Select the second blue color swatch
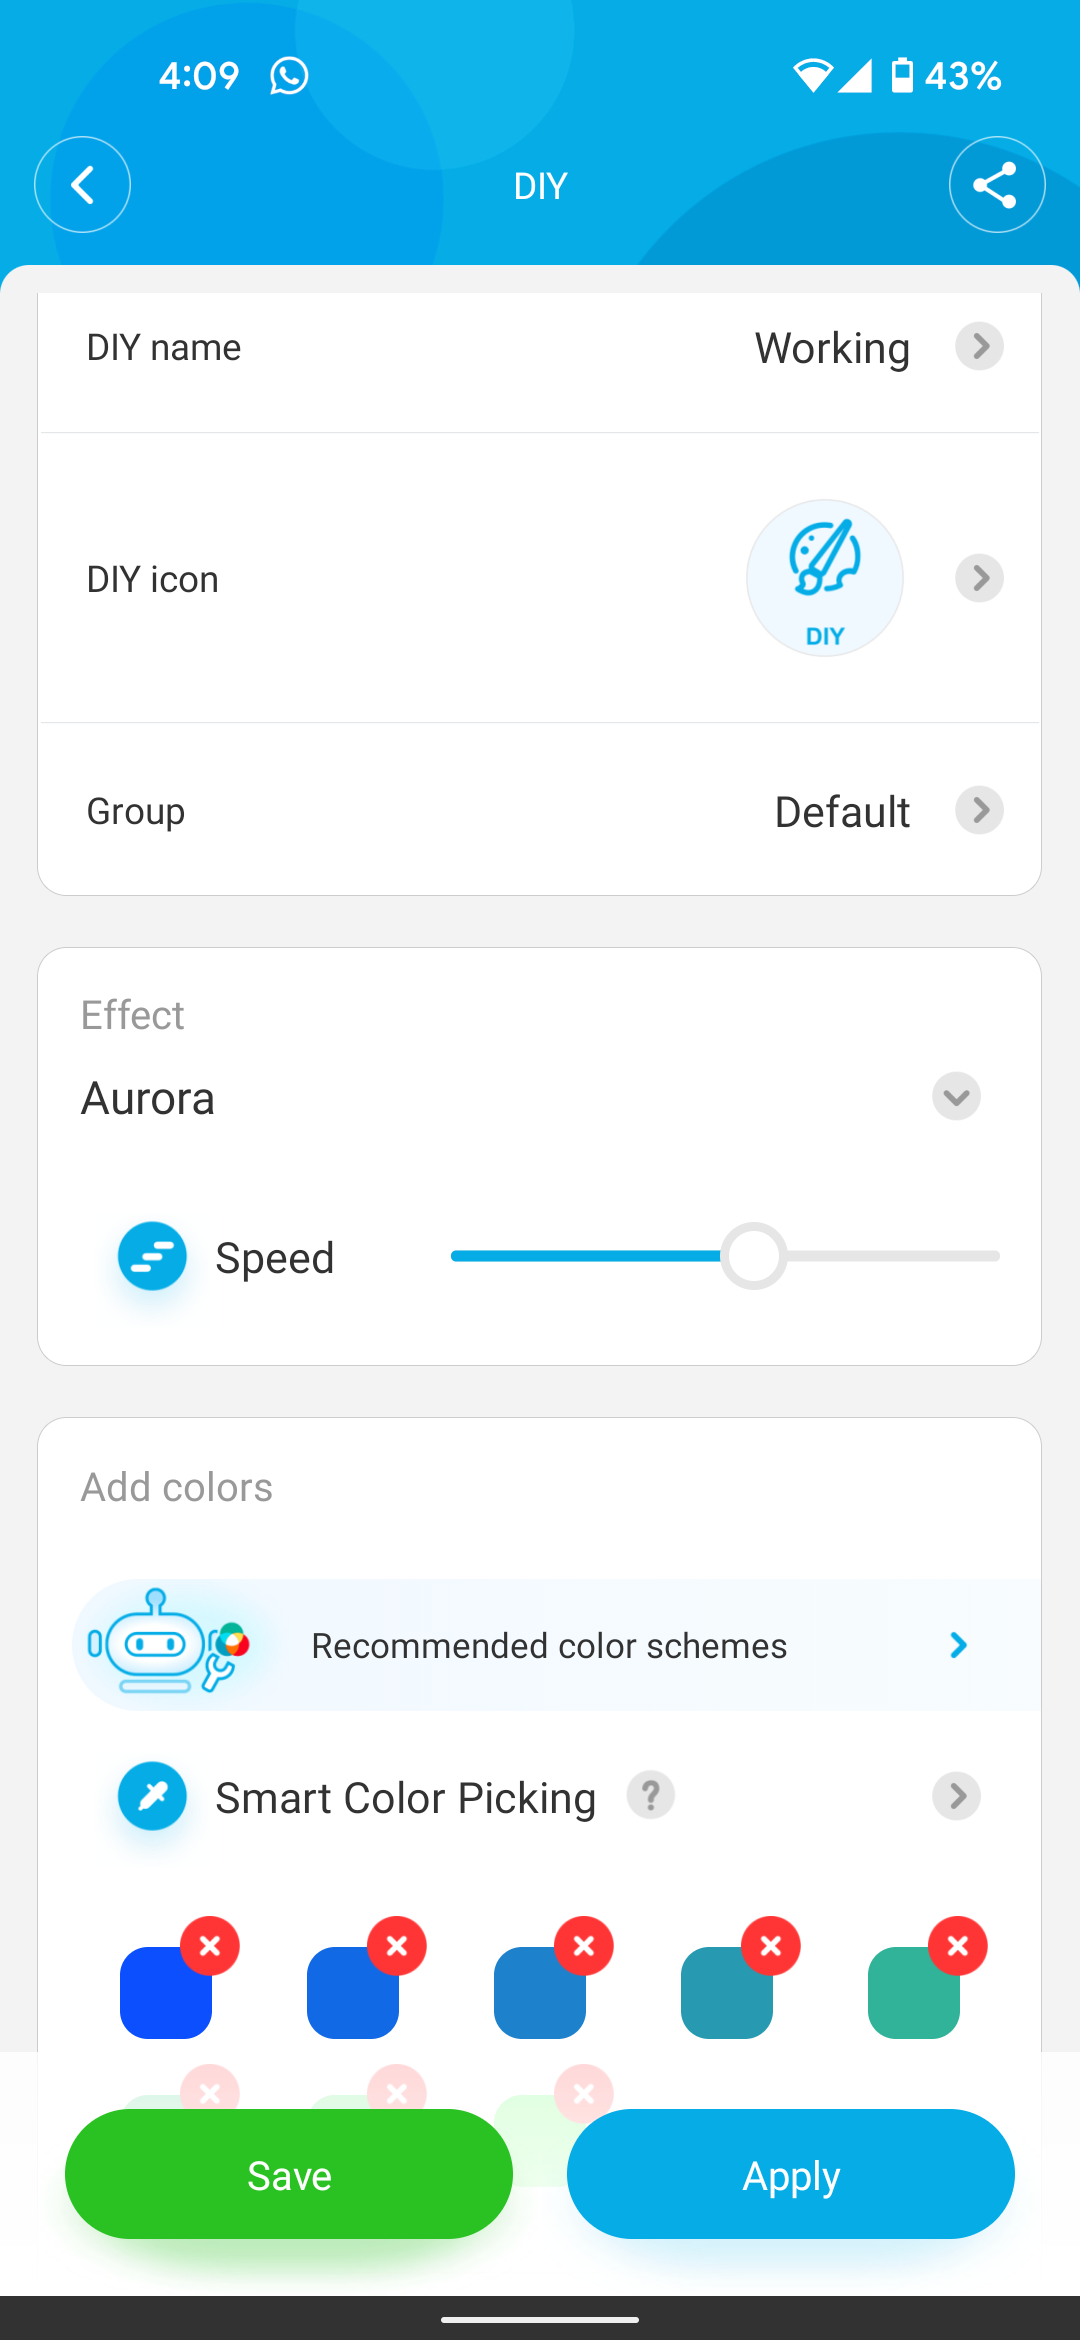This screenshot has height=2340, width=1080. coord(350,1996)
